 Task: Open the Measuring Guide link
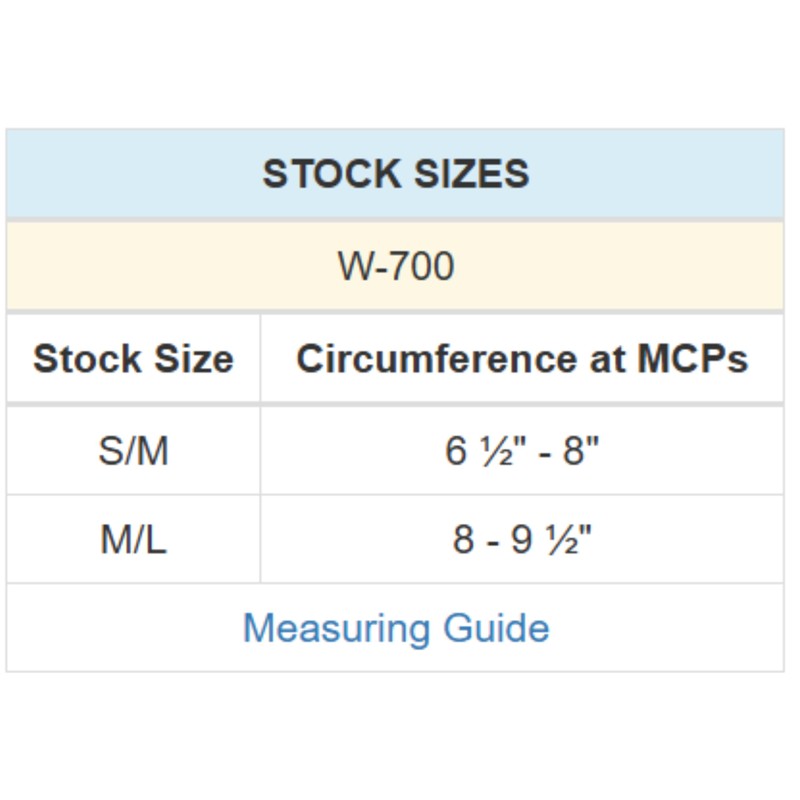pos(396,628)
